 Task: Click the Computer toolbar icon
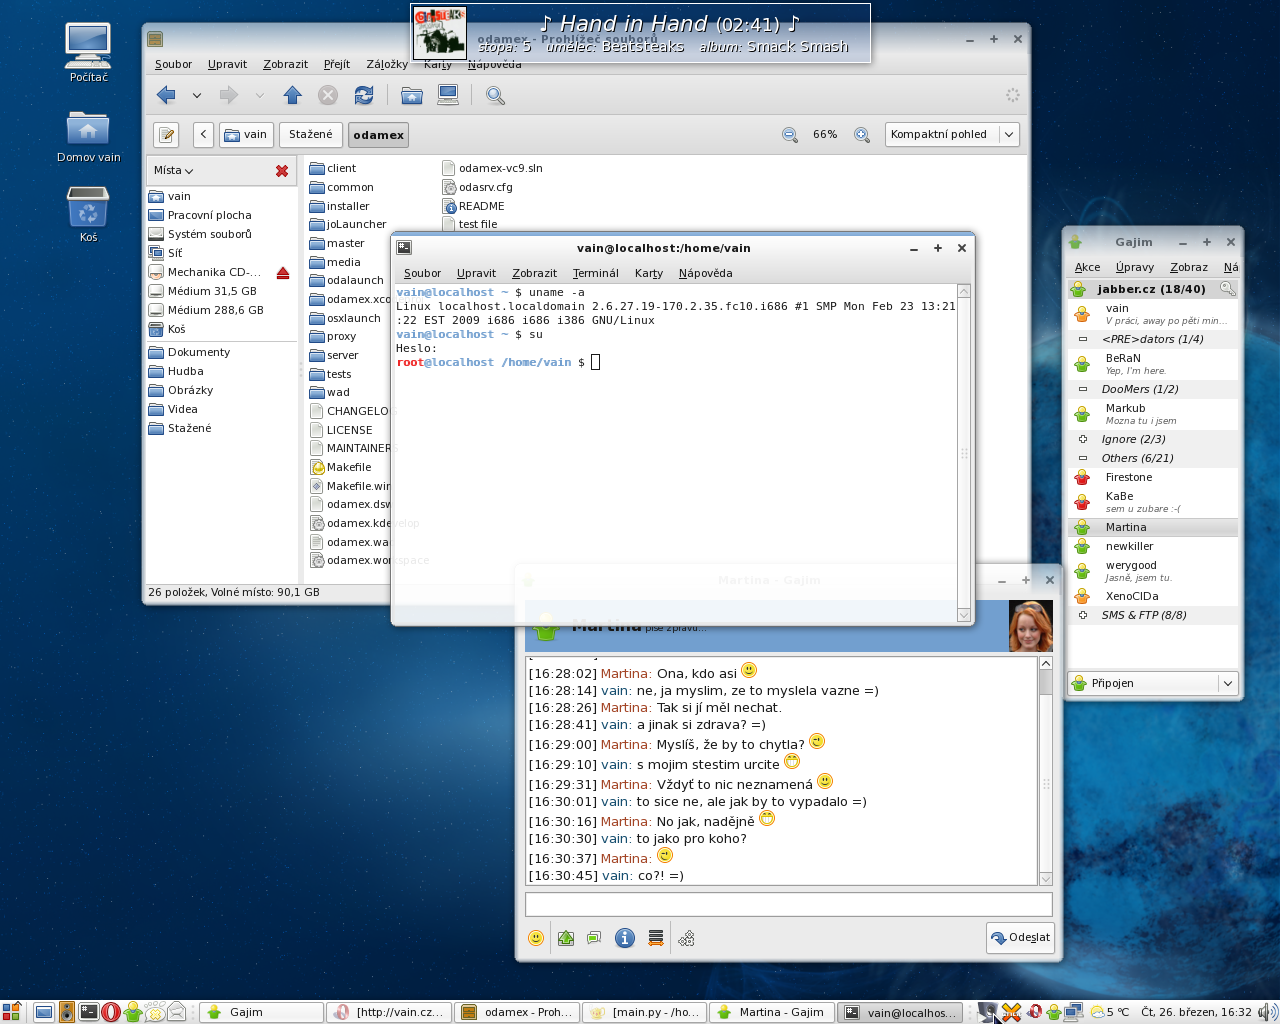point(448,95)
